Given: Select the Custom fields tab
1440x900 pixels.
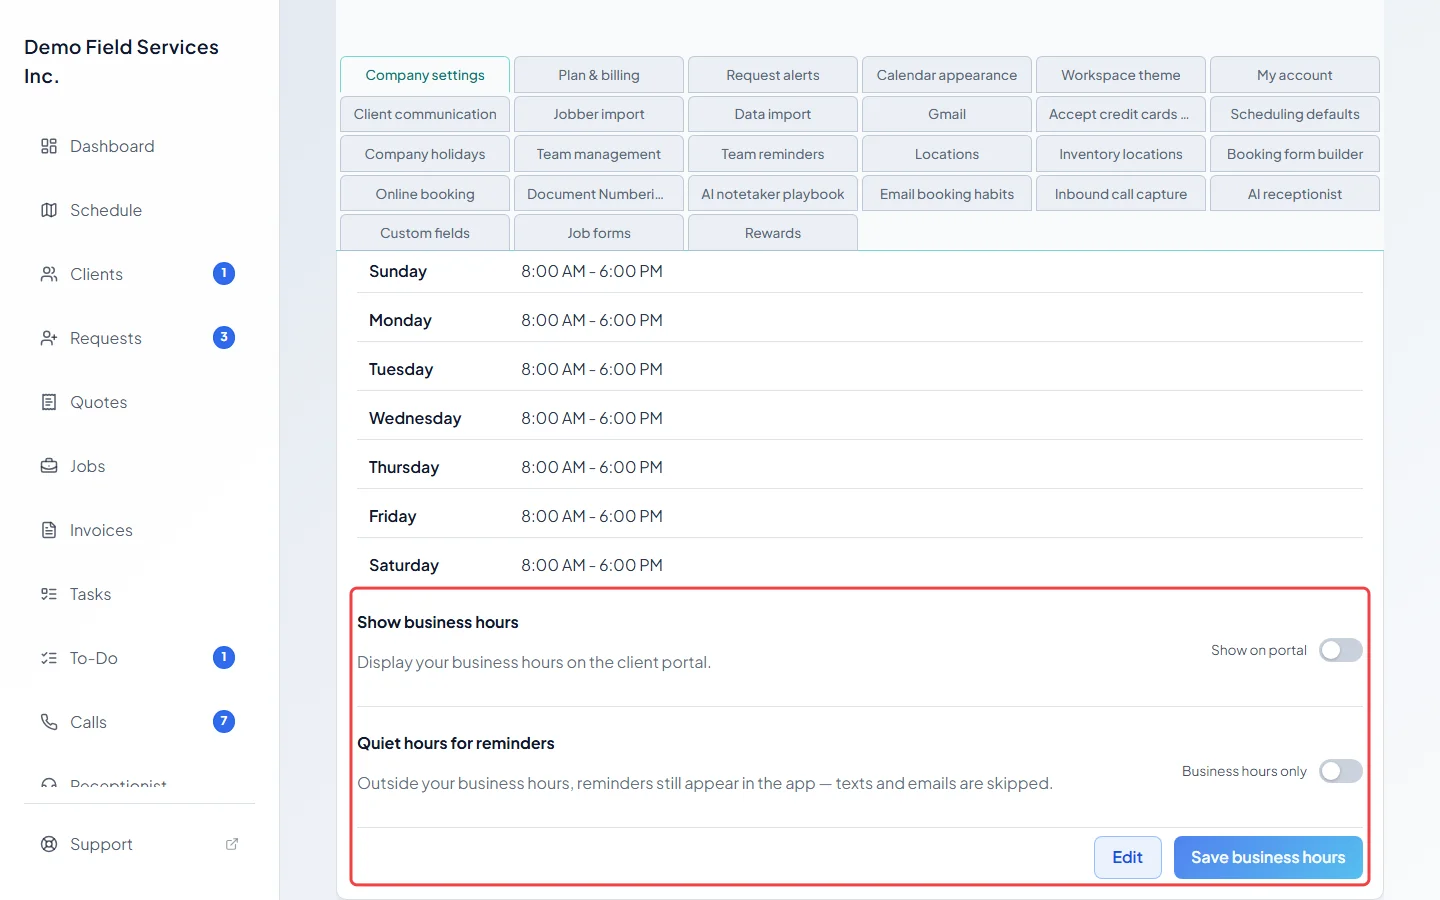Looking at the screenshot, I should coord(425,233).
